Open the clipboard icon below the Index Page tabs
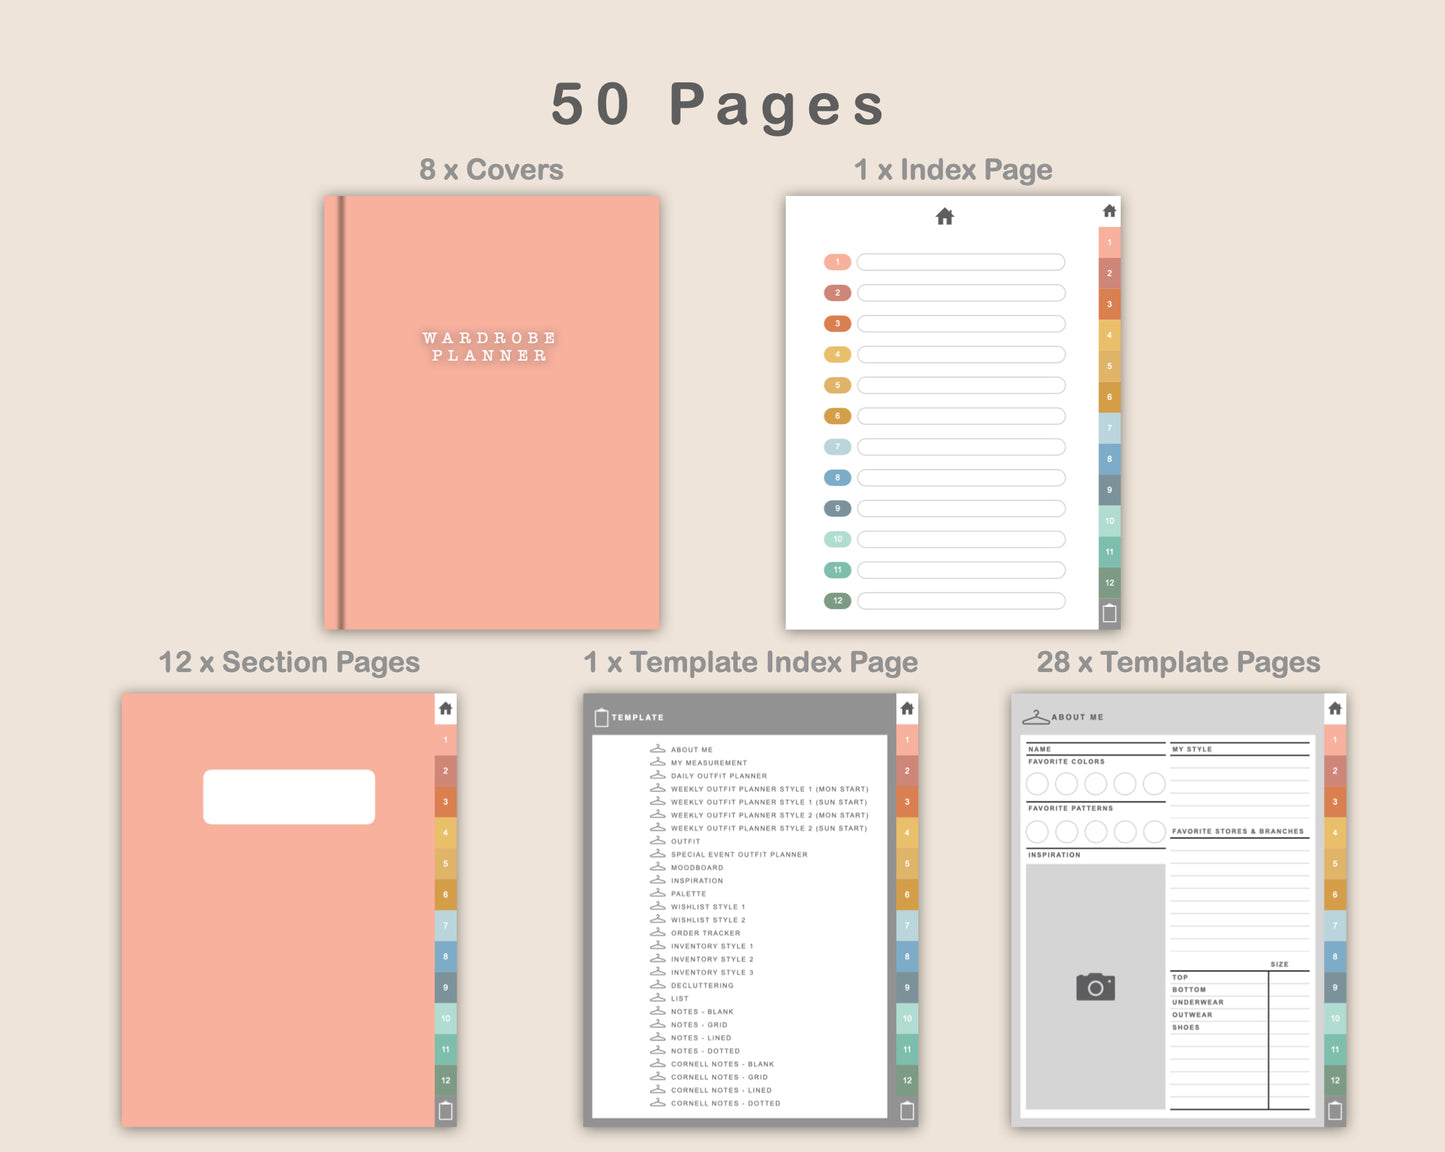The width and height of the screenshot is (1445, 1152). click(x=1109, y=614)
